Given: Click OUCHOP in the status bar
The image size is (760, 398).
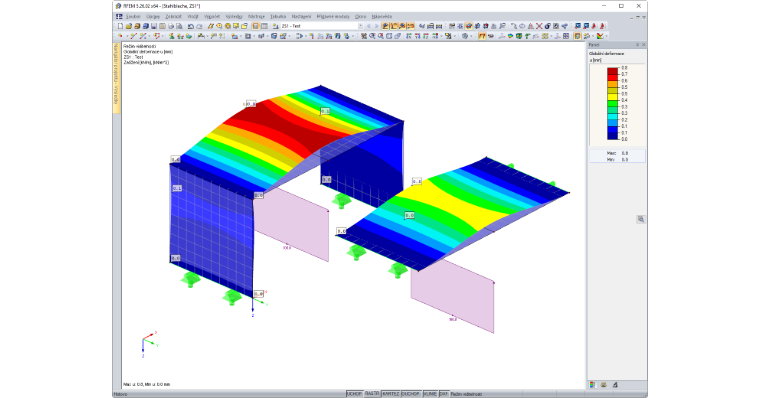Looking at the screenshot, I should coord(411,394).
